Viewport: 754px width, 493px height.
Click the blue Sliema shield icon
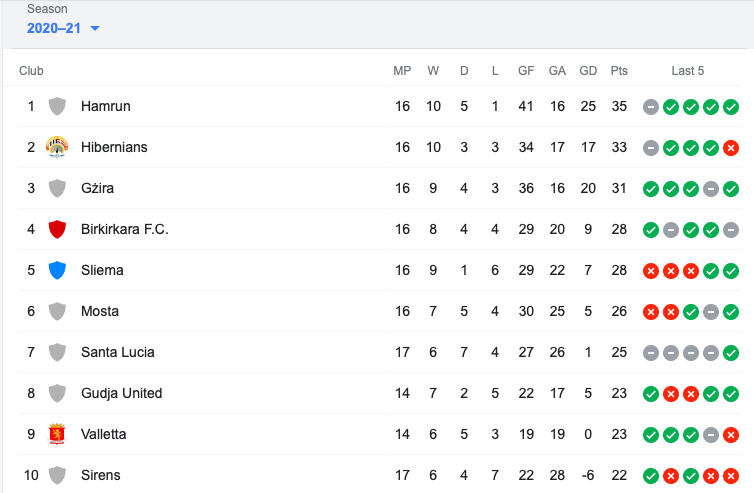57,270
